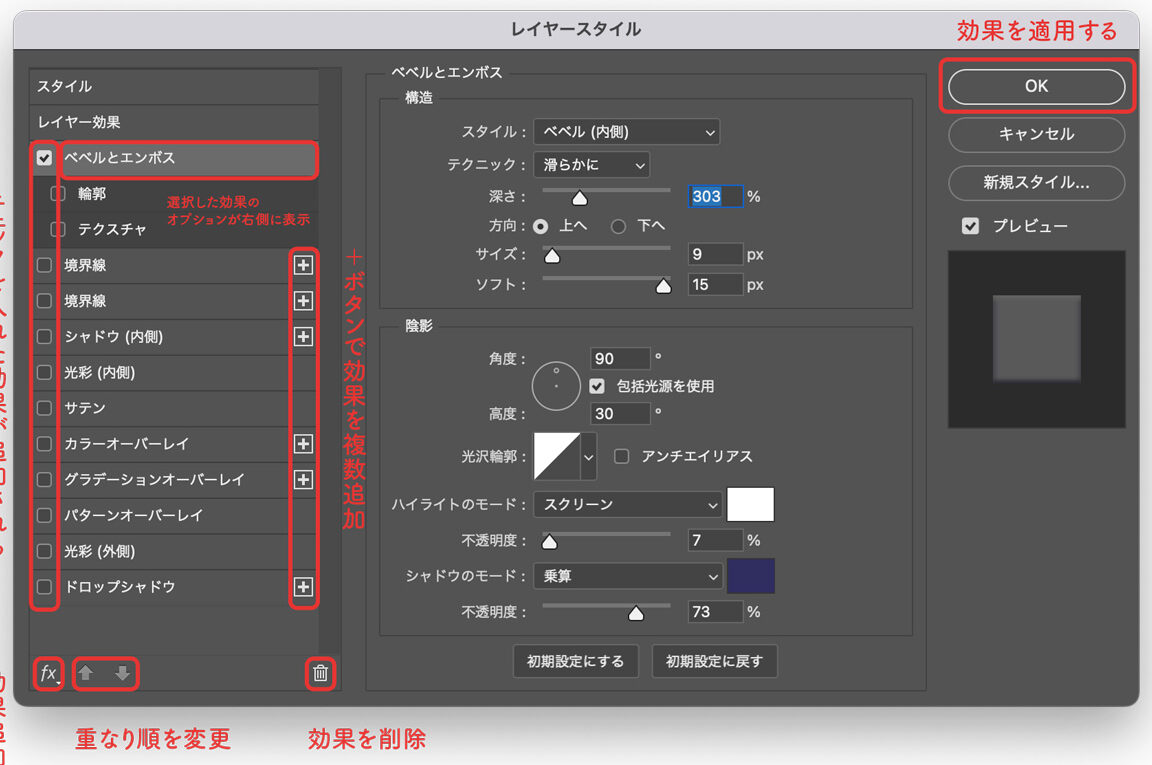This screenshot has width=1152, height=765.
Task: Enable the シャドウ (内側) checkbox
Action: [x=44, y=337]
